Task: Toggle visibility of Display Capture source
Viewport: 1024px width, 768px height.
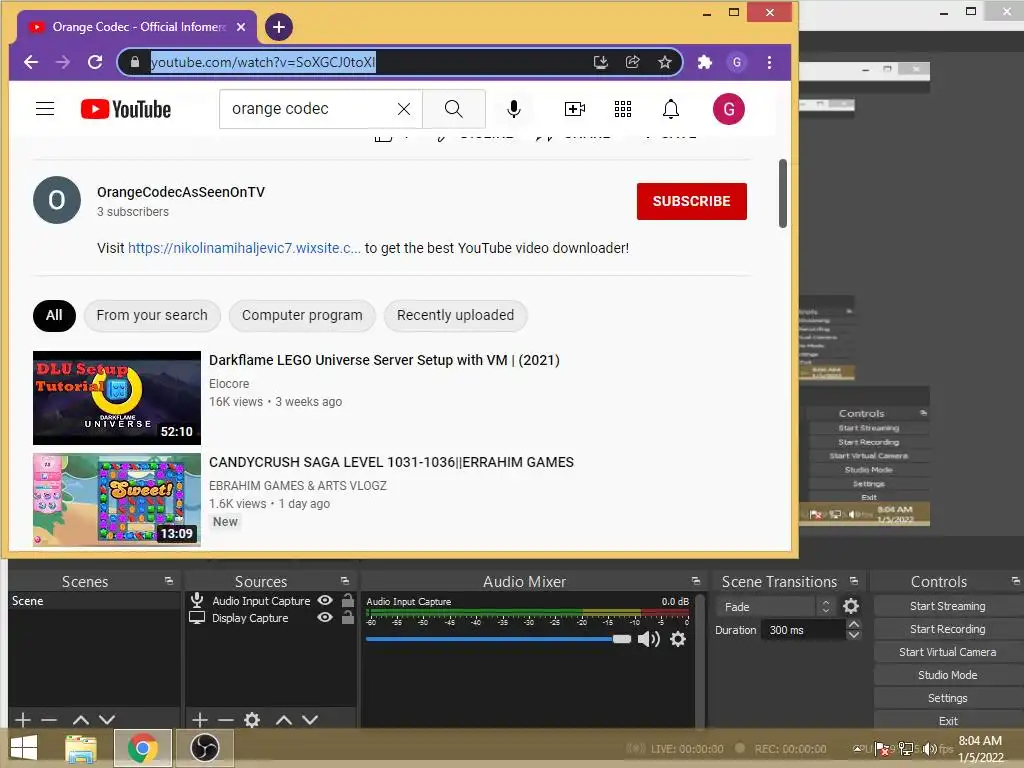Action: pos(325,617)
